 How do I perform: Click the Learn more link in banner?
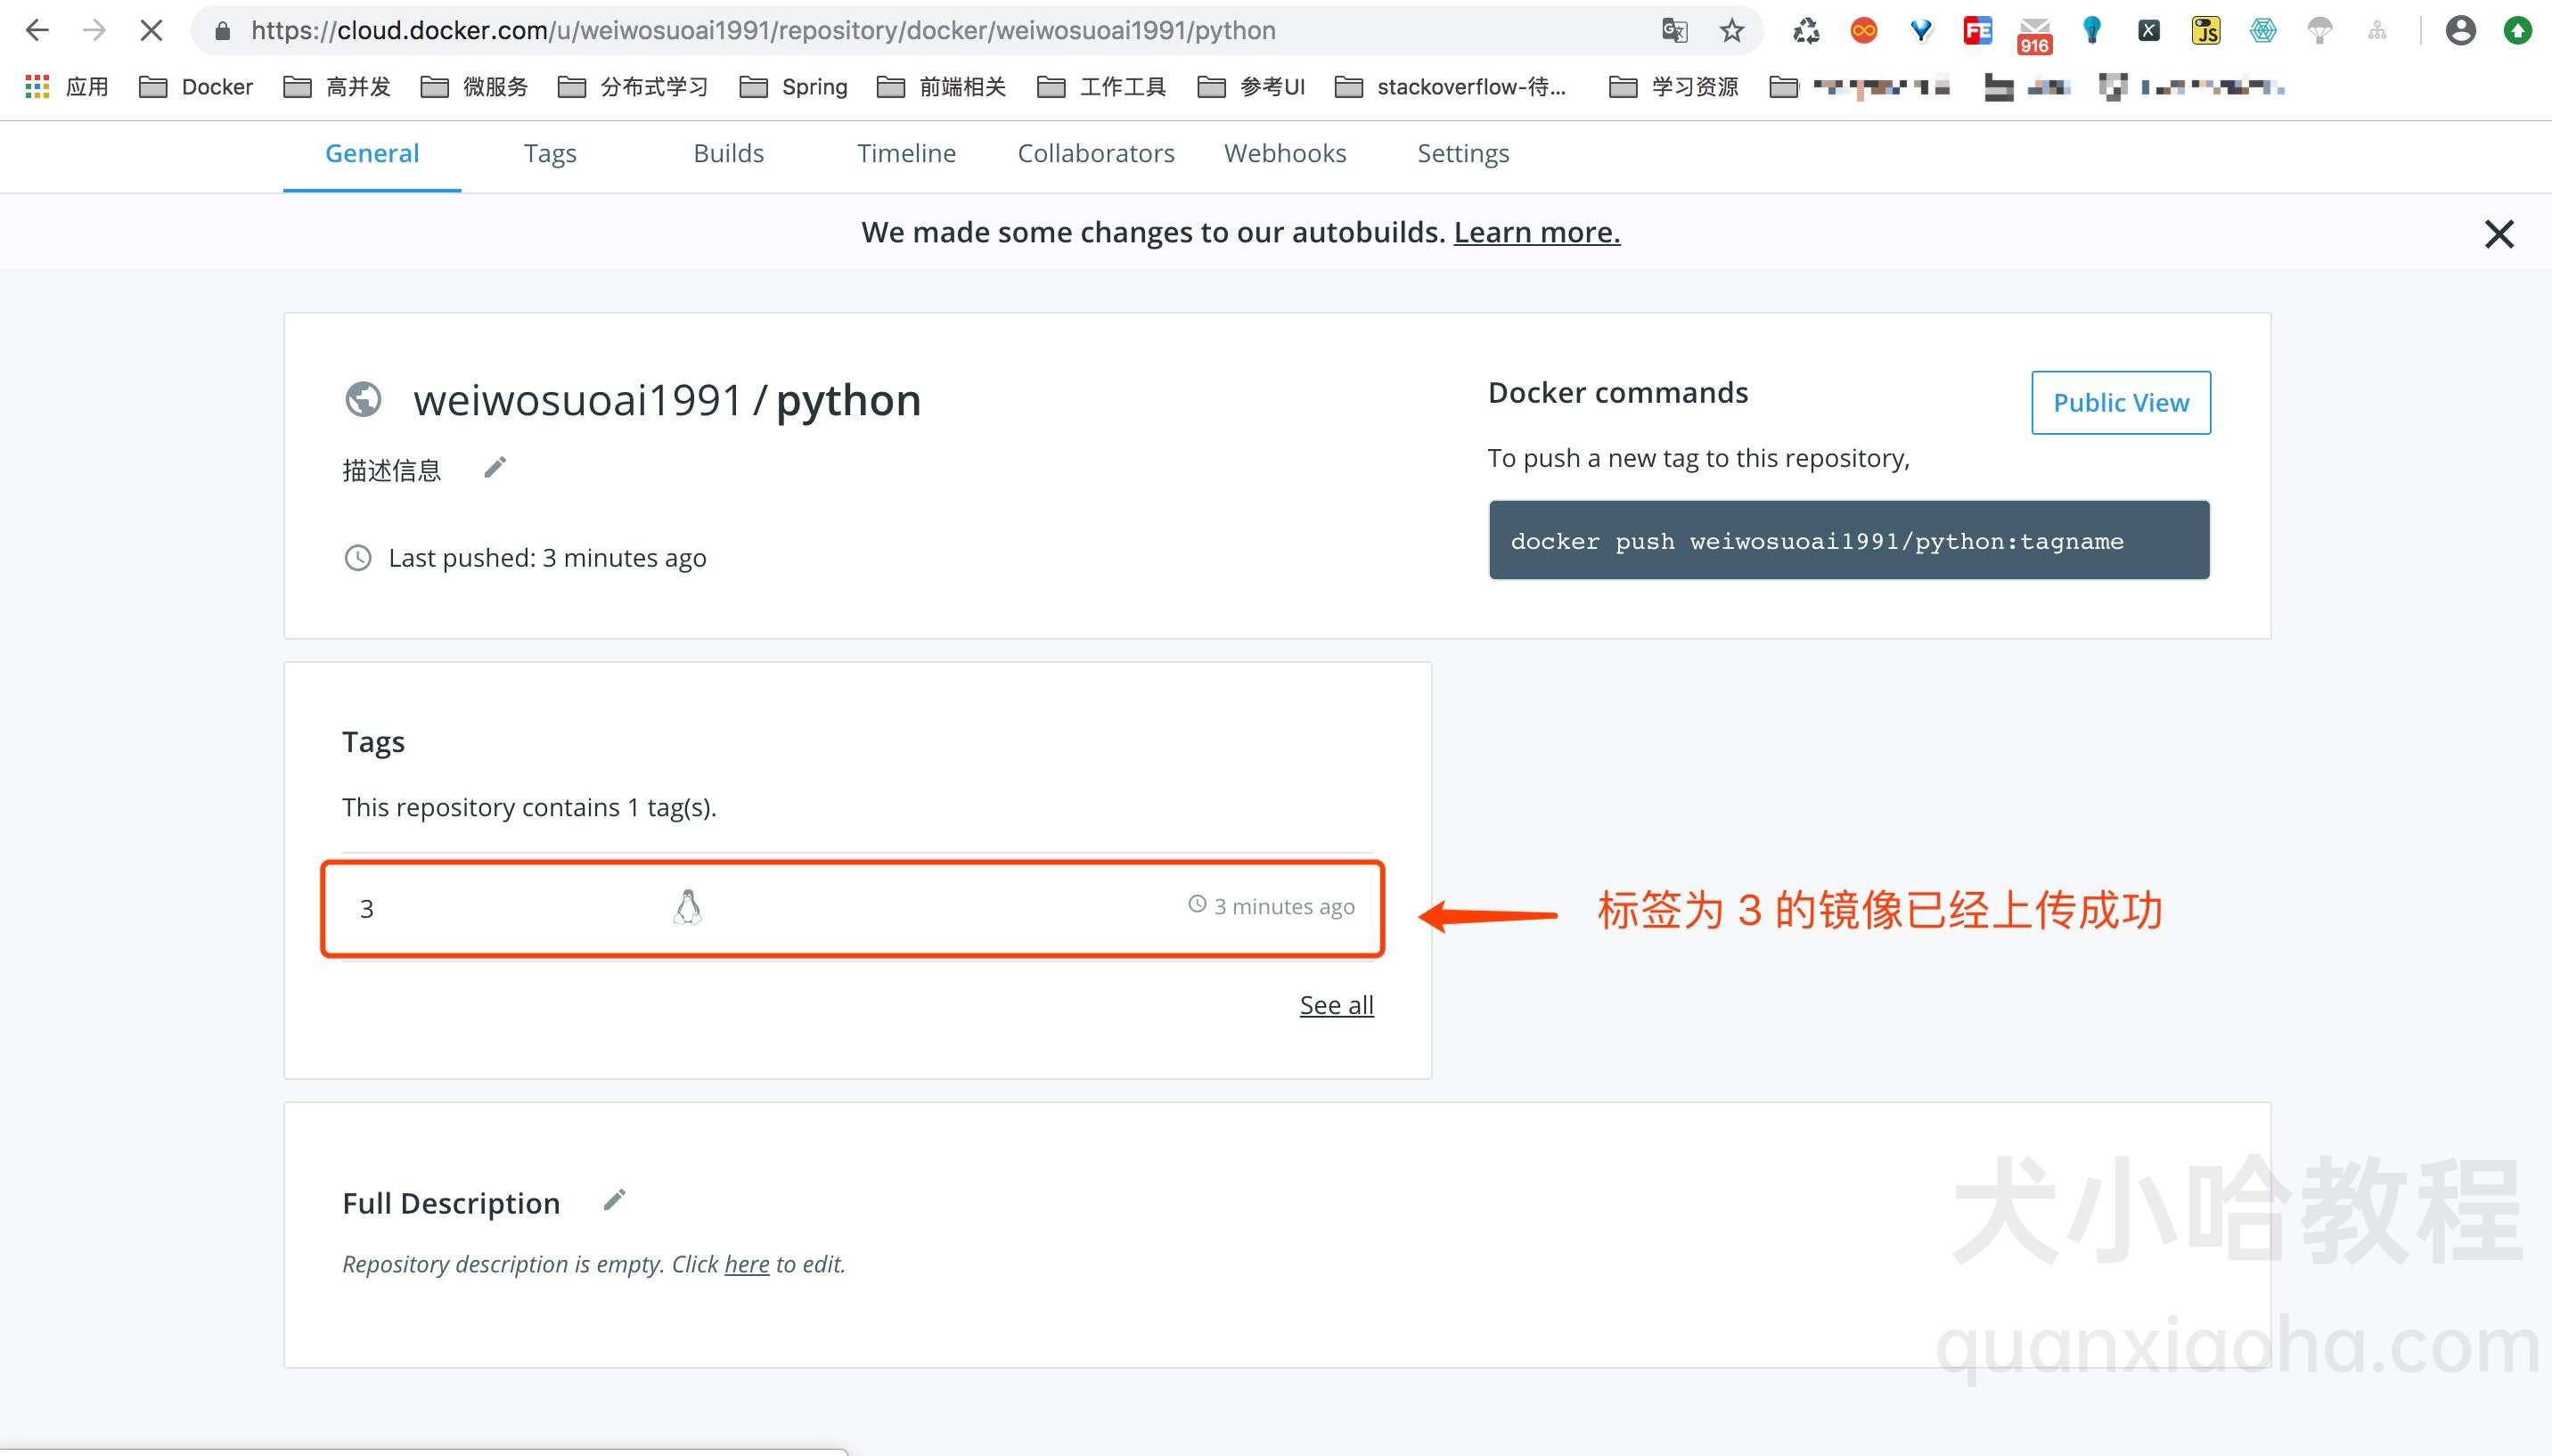click(x=1537, y=230)
